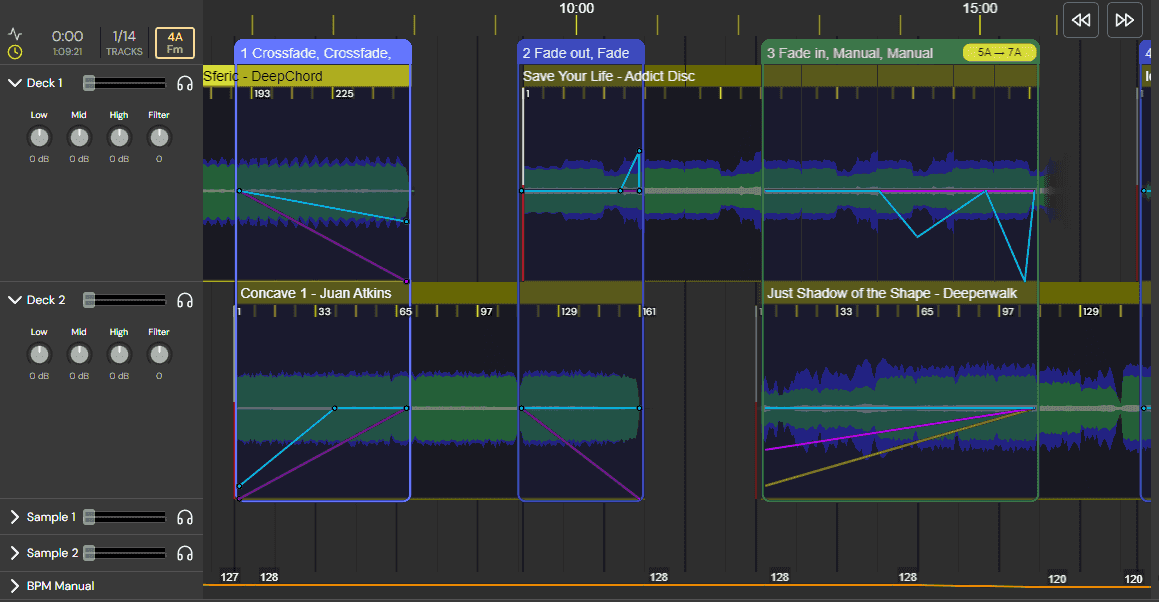Click the yellow clock icon
Image resolution: width=1159 pixels, height=602 pixels.
pyautogui.click(x=15, y=50)
